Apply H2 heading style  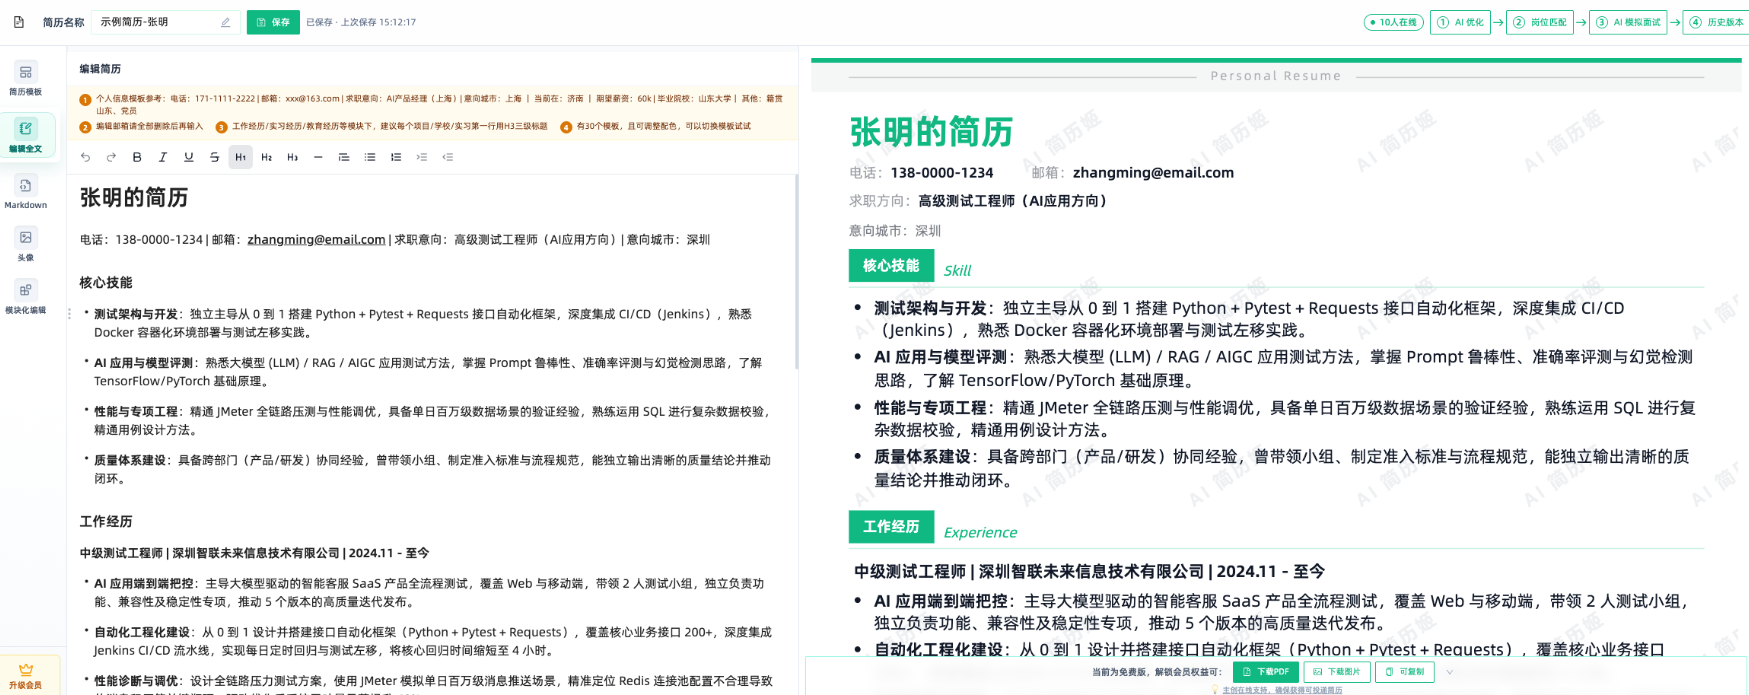pyautogui.click(x=266, y=157)
